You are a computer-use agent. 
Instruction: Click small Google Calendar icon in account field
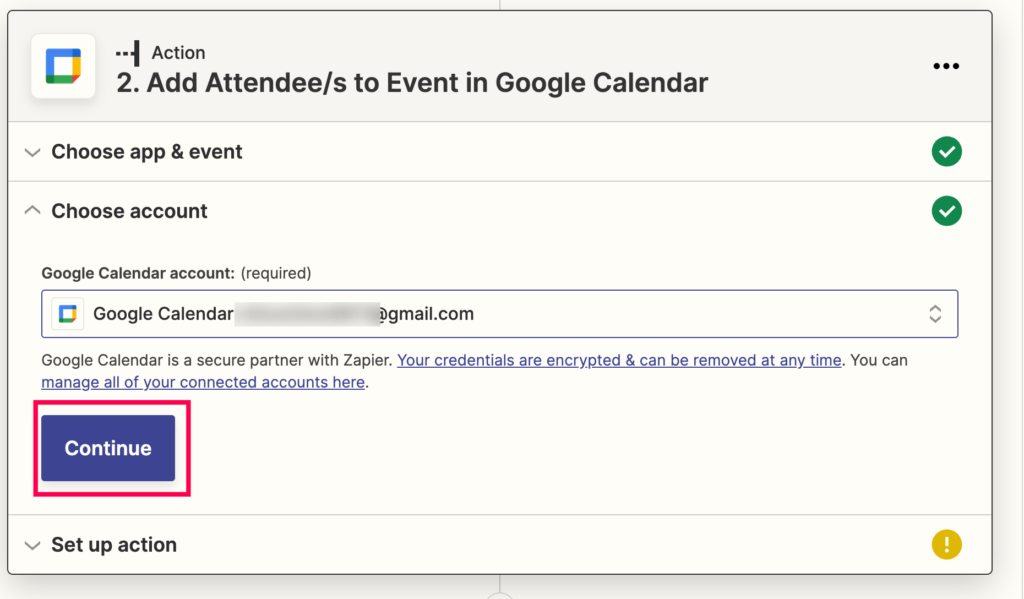[67, 314]
